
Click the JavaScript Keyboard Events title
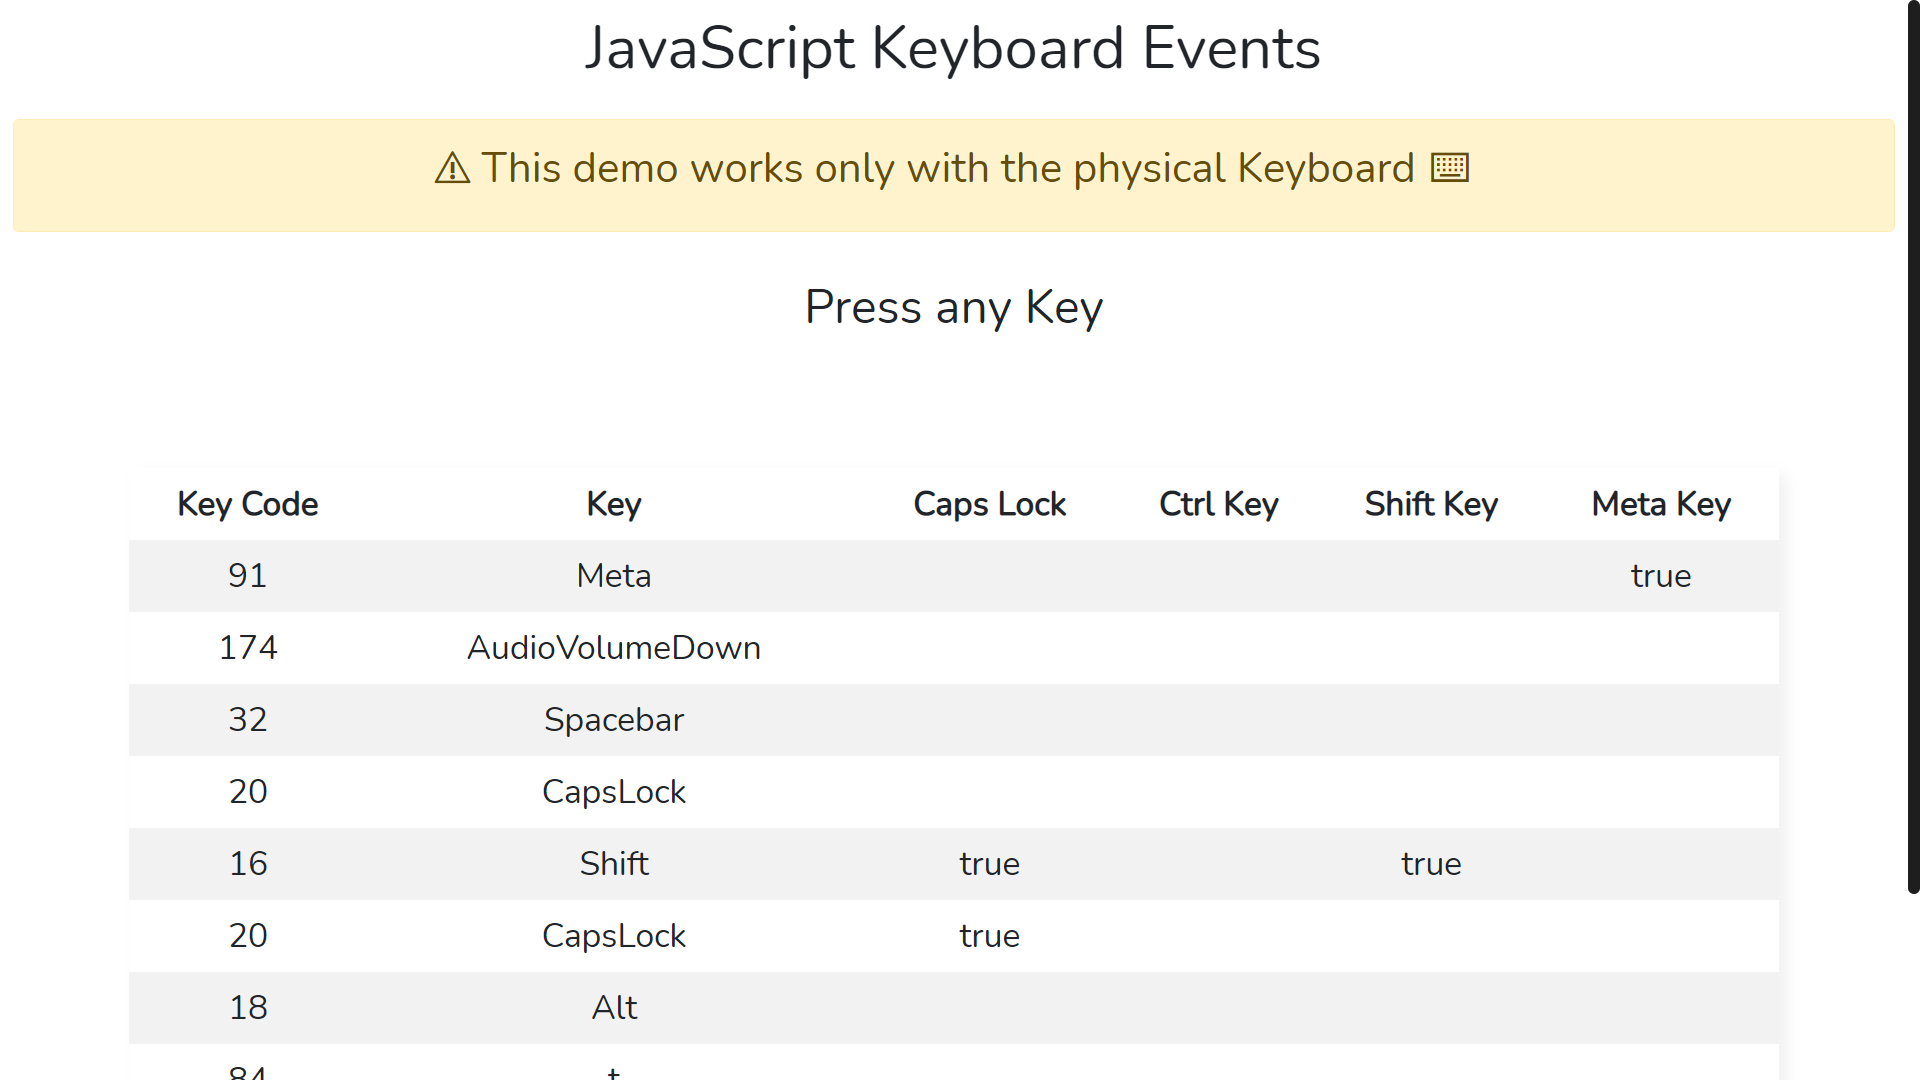pos(952,48)
